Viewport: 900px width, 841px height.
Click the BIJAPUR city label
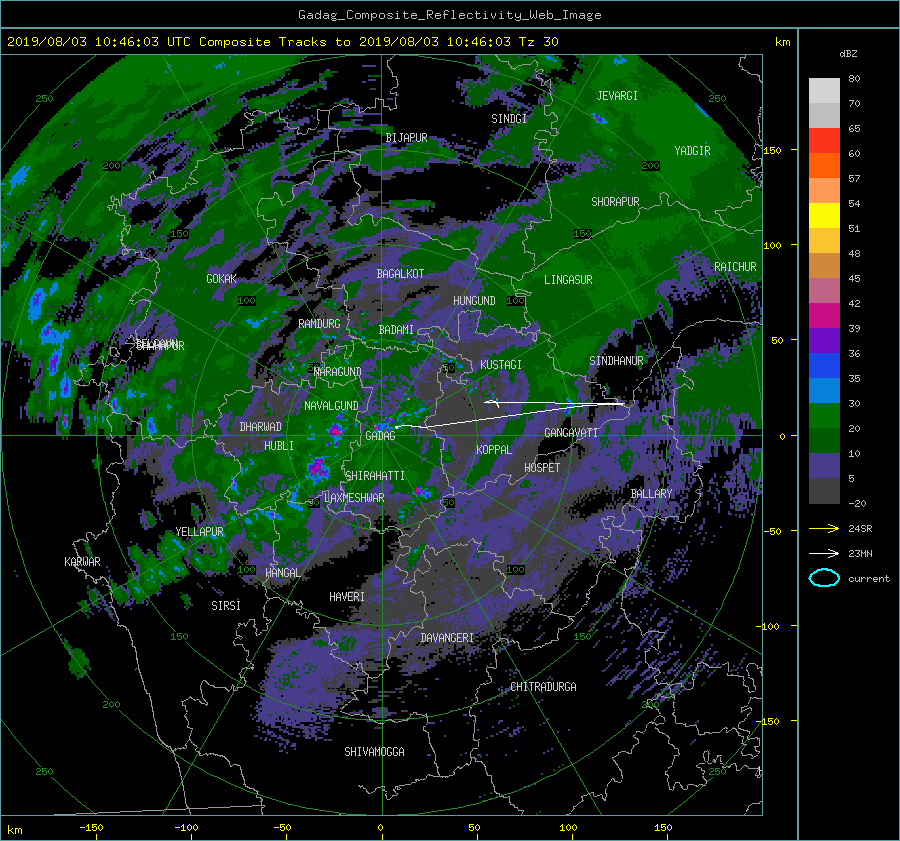406,138
